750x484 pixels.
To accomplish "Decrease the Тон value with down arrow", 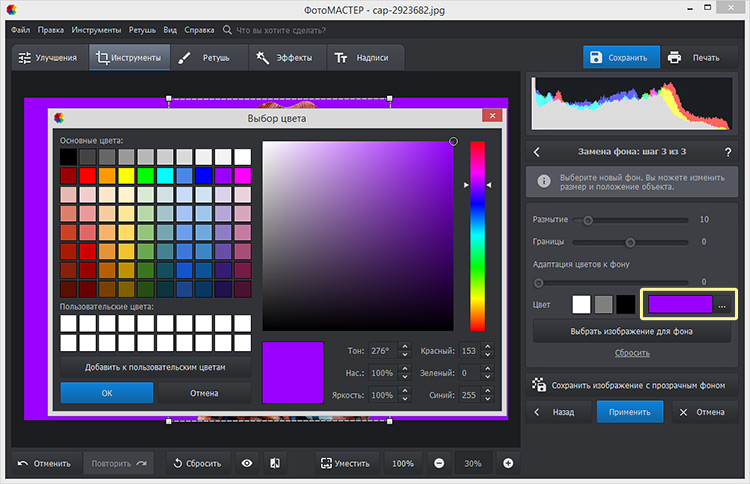I will coord(404,356).
